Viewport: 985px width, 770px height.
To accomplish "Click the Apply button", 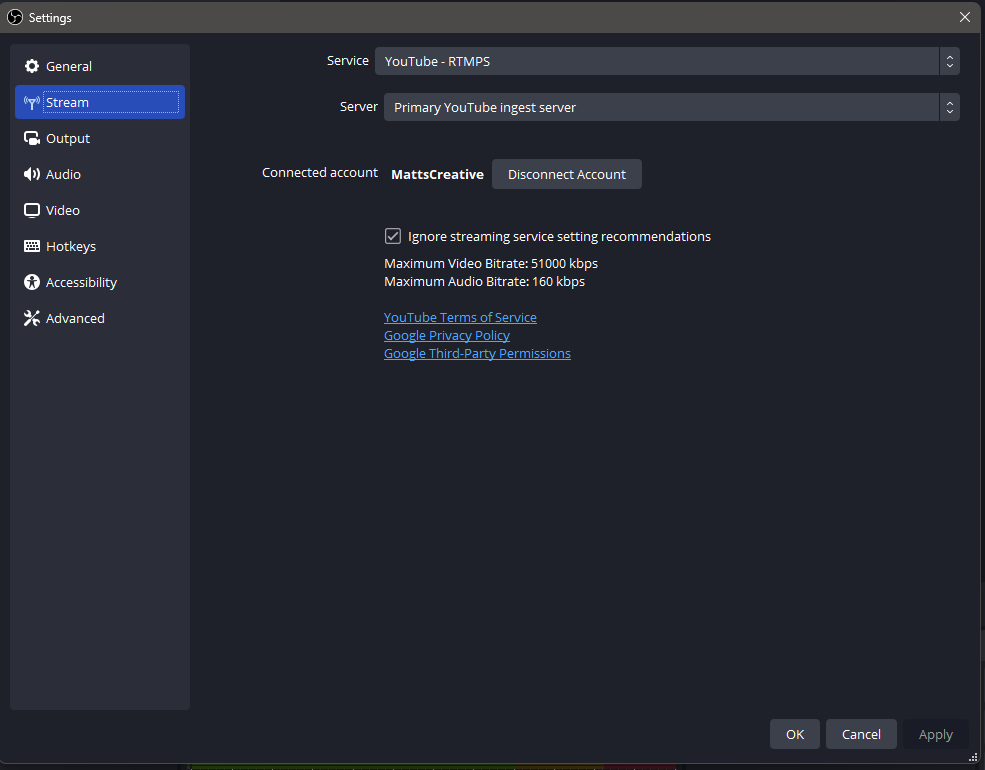I will coord(935,733).
